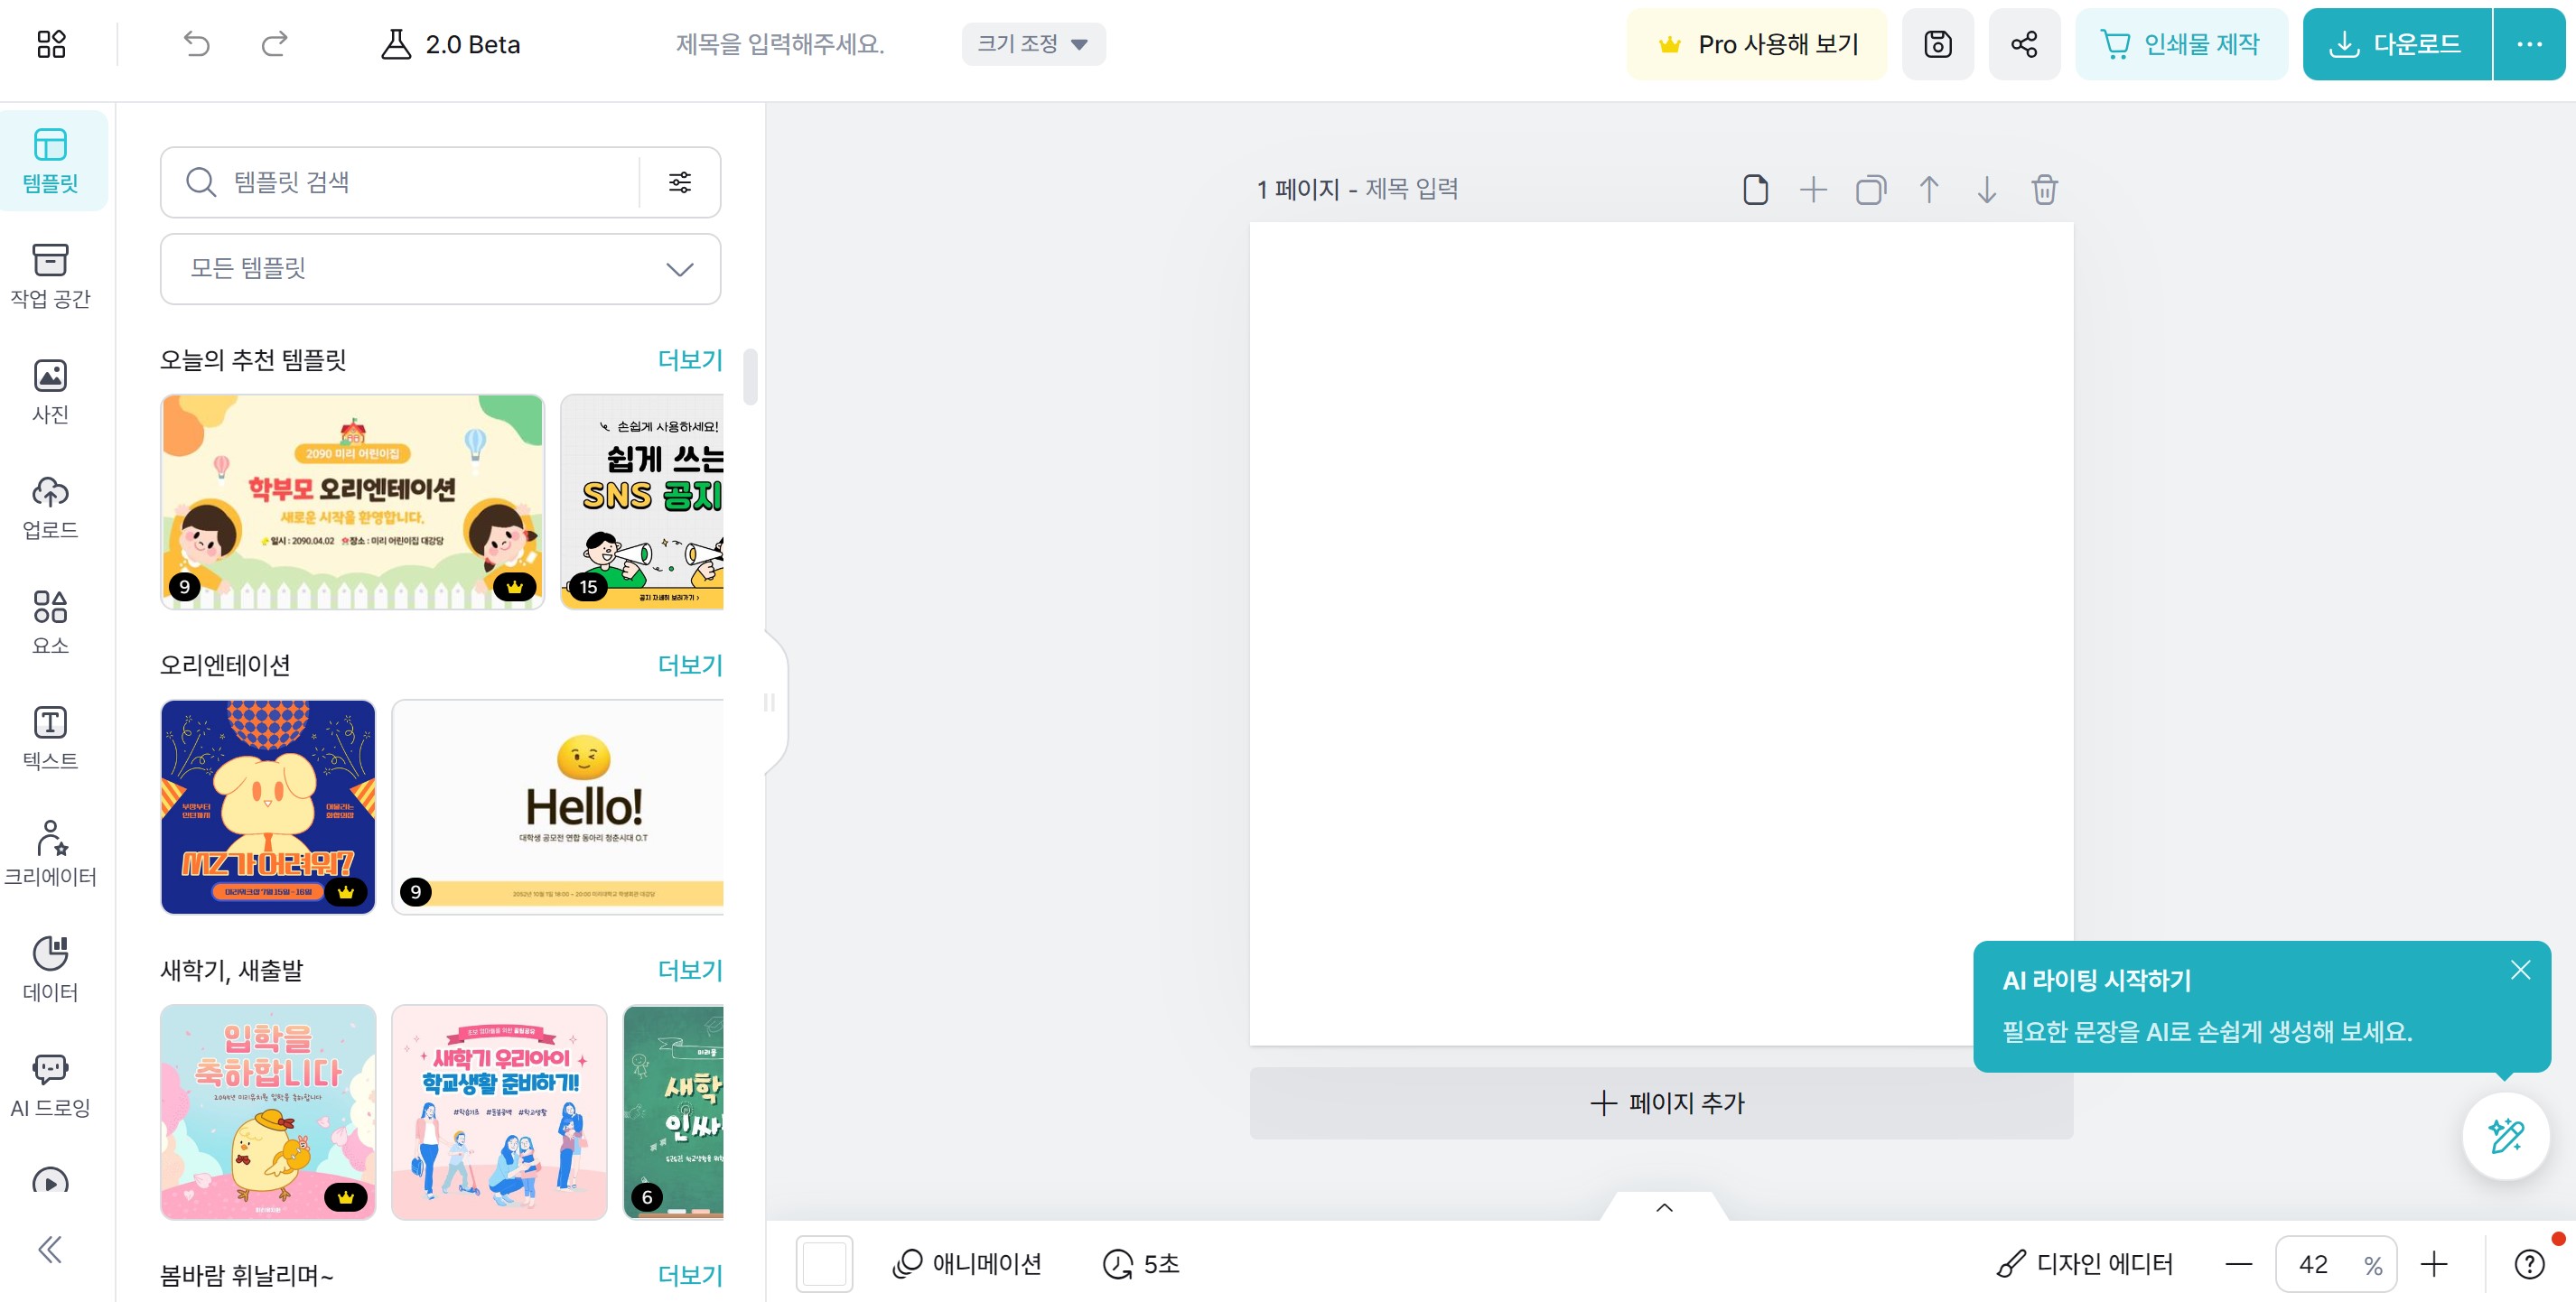Image resolution: width=2576 pixels, height=1302 pixels.
Task: Click the save icon in top bar
Action: pyautogui.click(x=1937, y=44)
